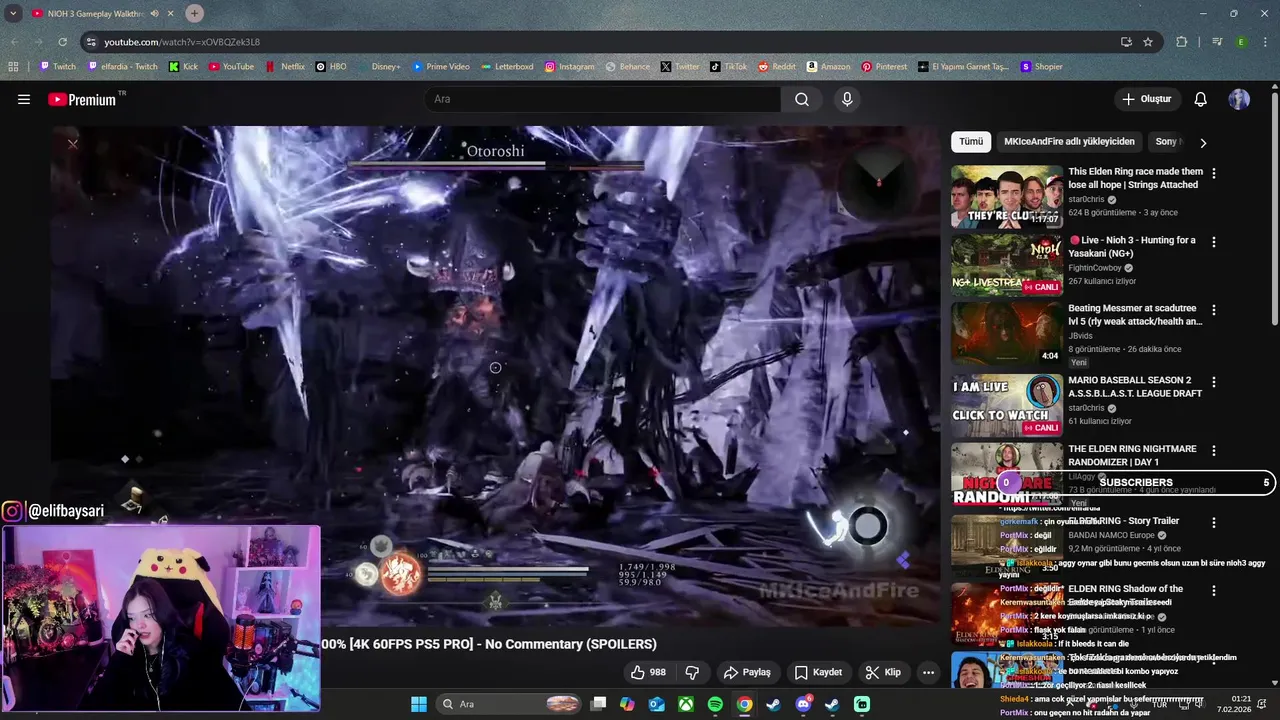
Task: Open the account avatar menu
Action: pyautogui.click(x=1239, y=99)
